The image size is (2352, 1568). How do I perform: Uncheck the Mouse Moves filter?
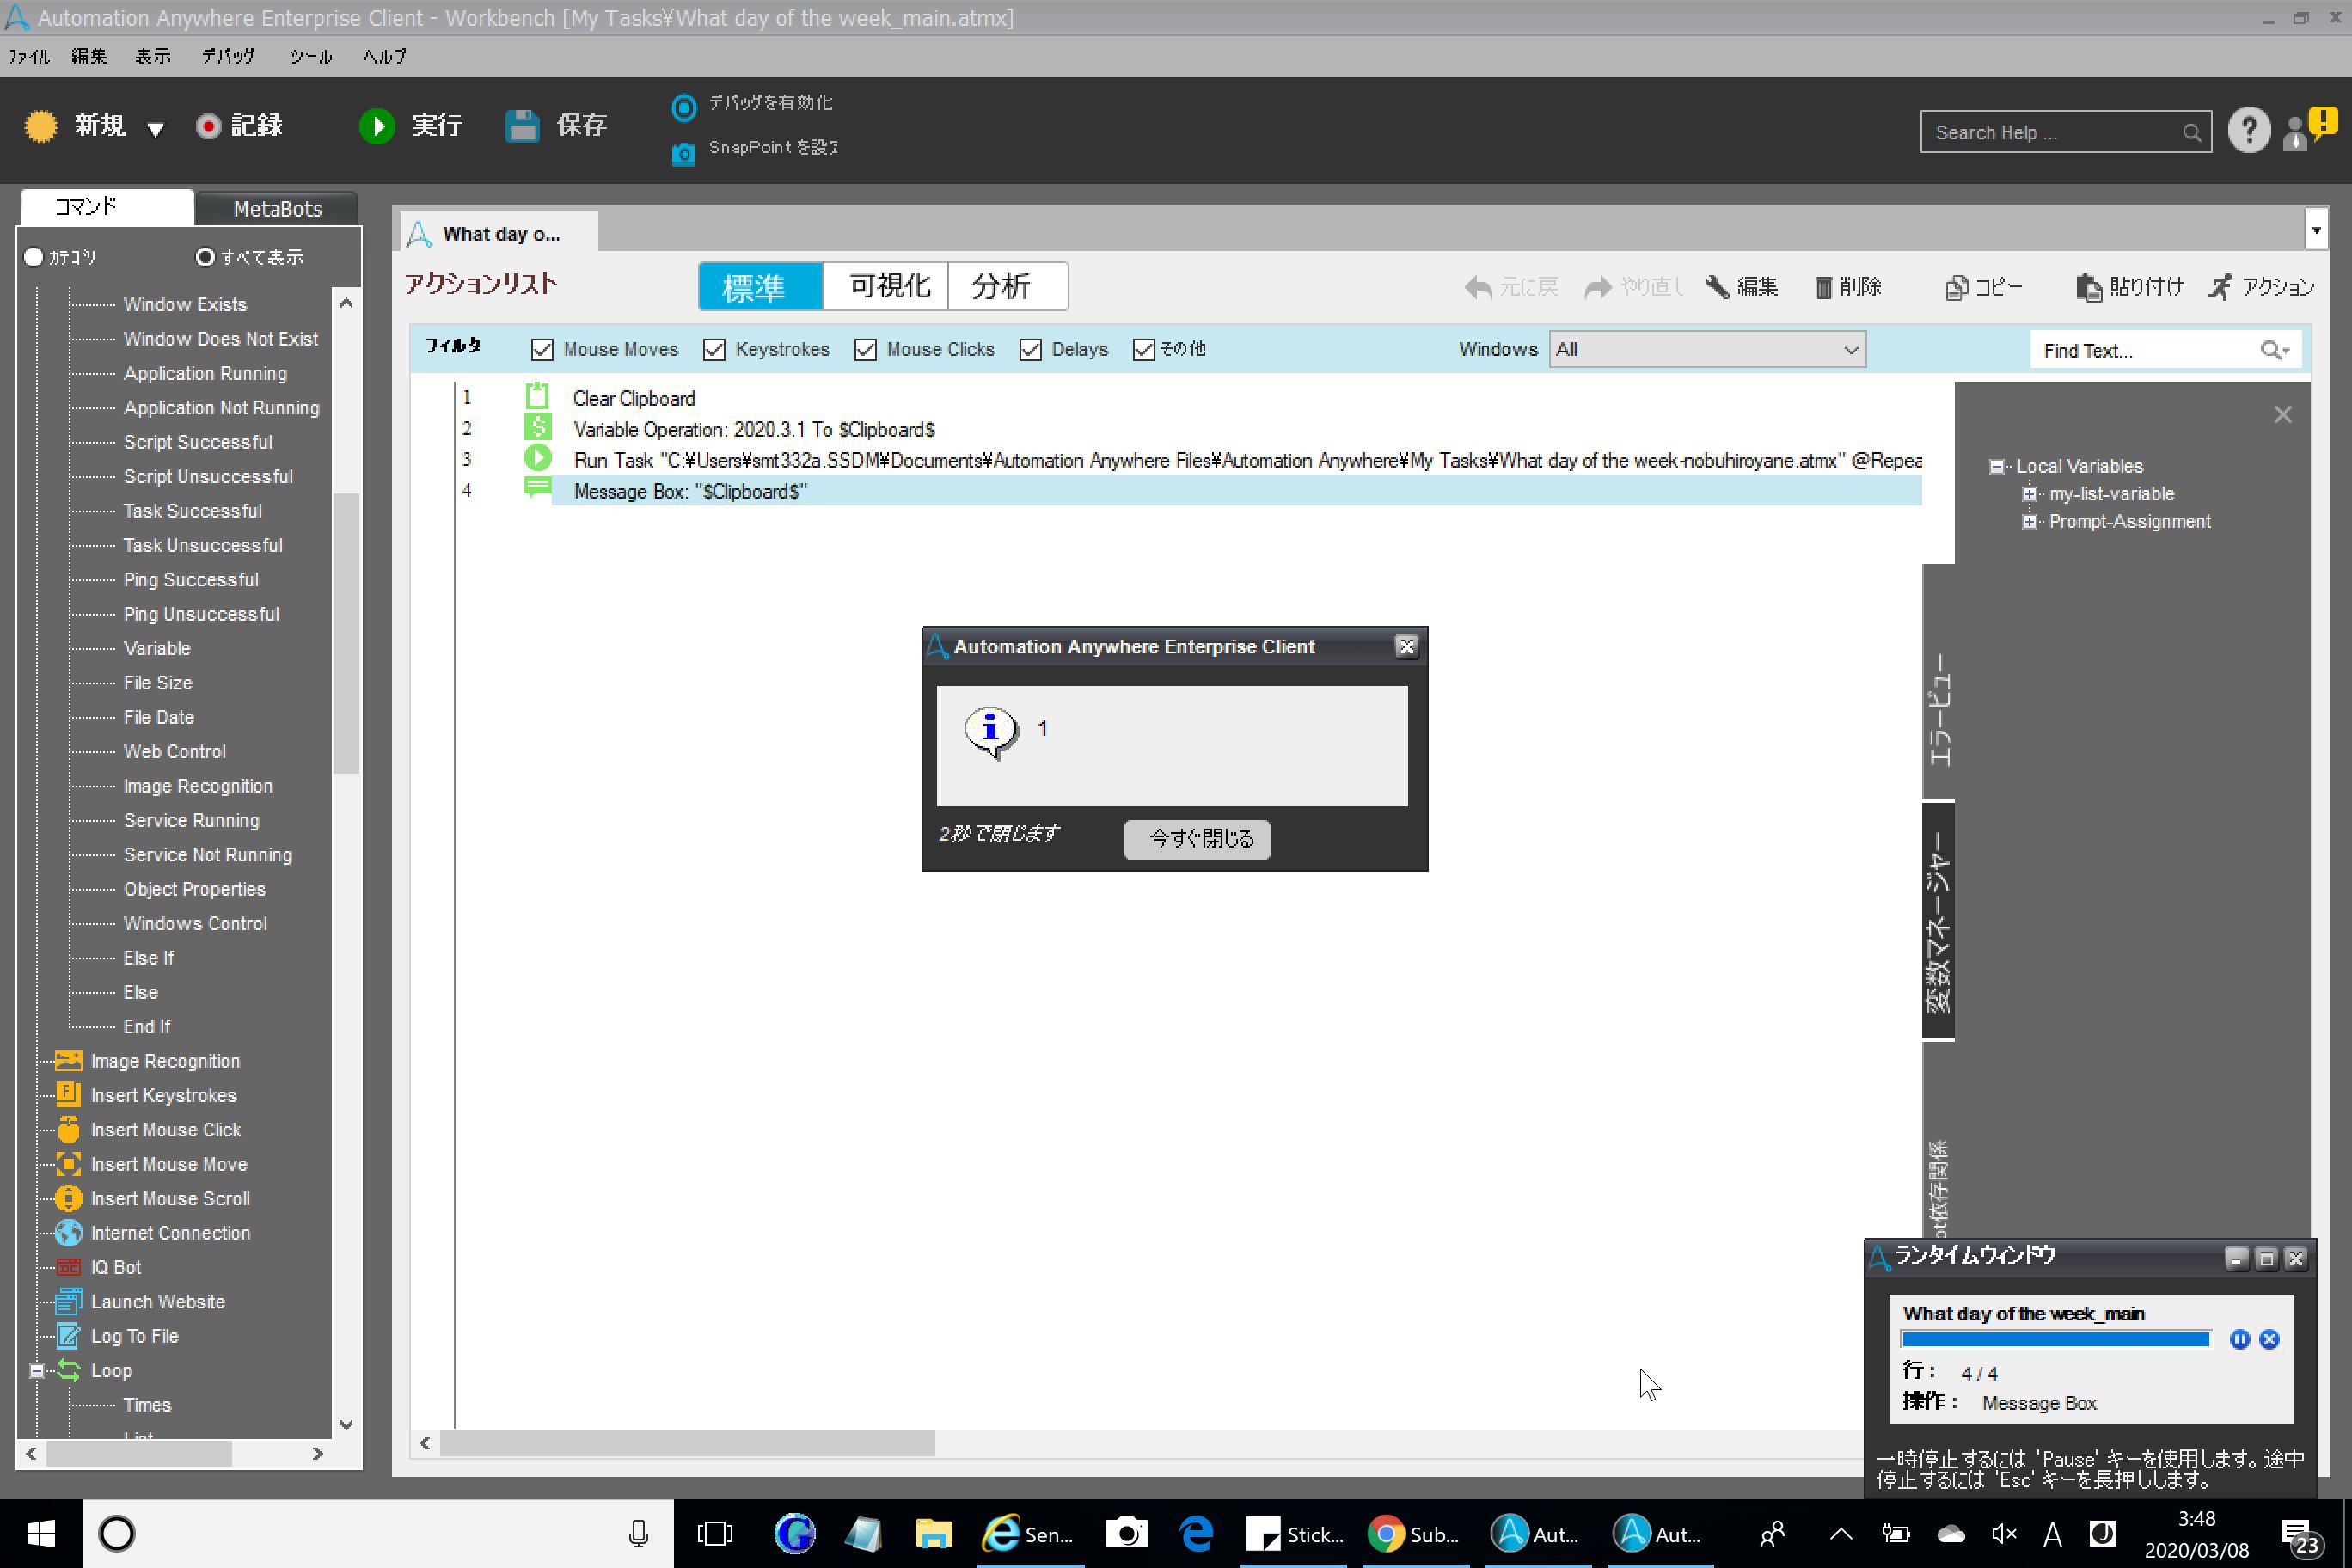point(542,349)
